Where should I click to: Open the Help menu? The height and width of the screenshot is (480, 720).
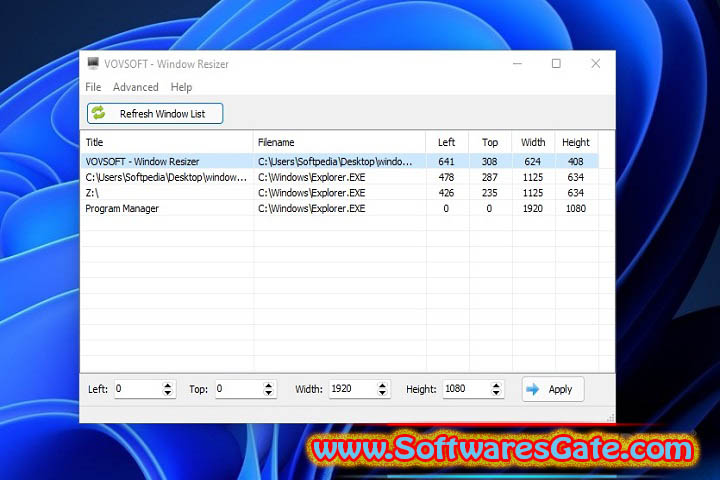(x=181, y=87)
